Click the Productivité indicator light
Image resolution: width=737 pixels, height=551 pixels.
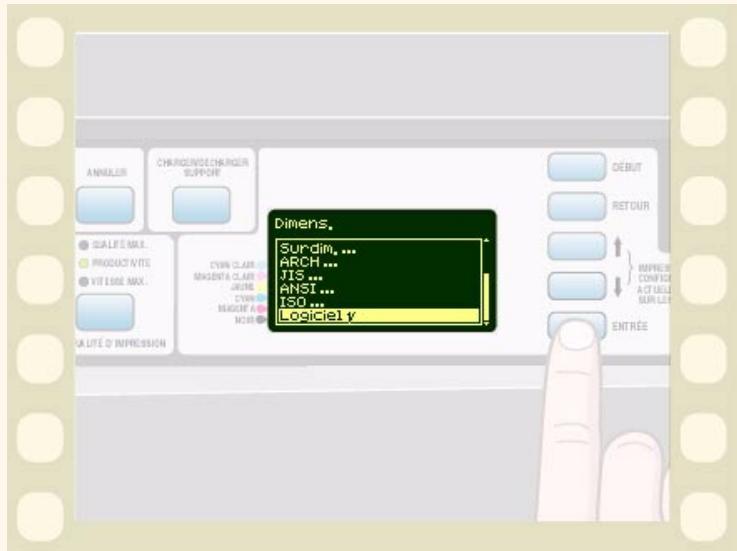(x=84, y=263)
